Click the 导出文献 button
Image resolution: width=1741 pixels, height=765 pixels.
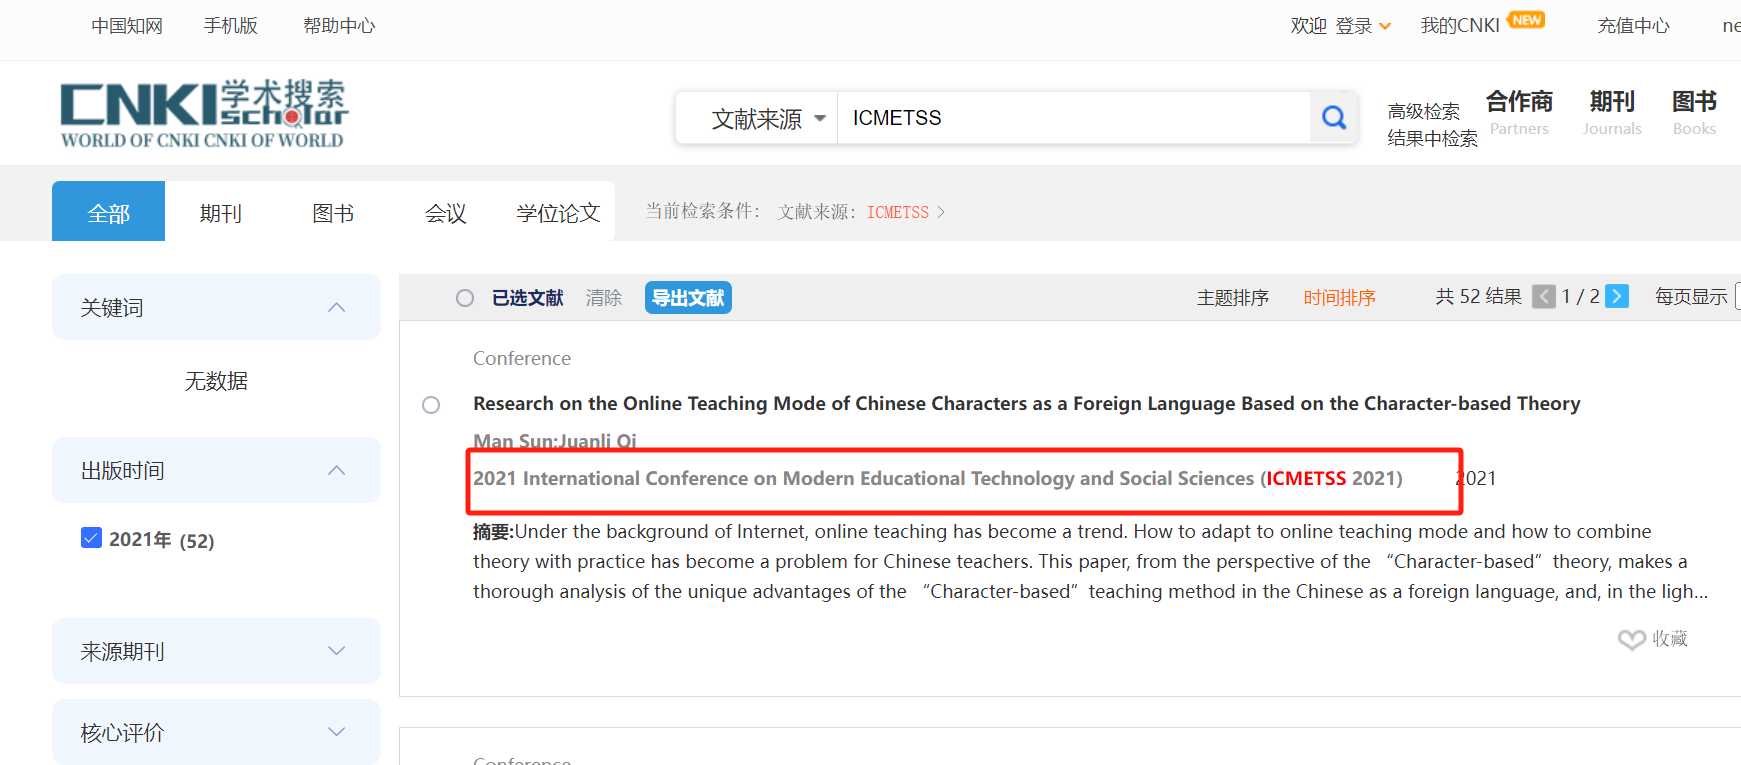point(688,298)
